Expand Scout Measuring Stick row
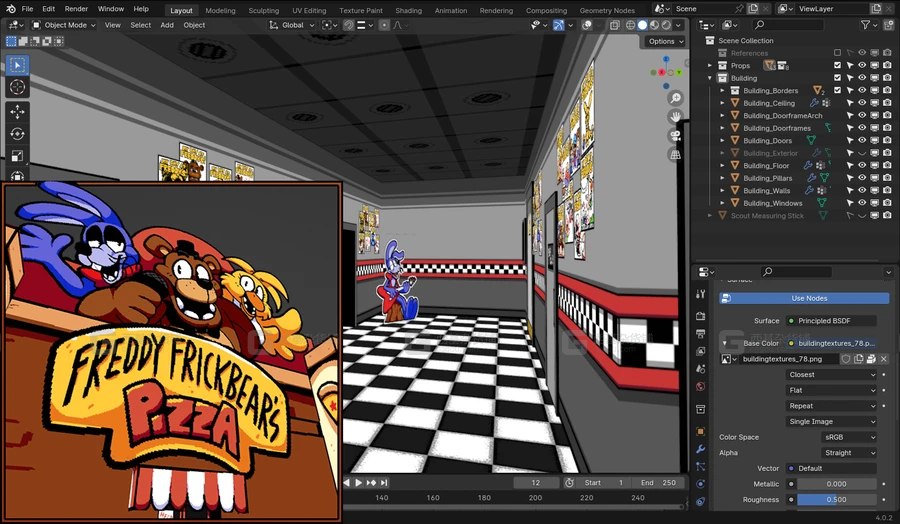Image resolution: width=900 pixels, height=524 pixels. click(710, 216)
